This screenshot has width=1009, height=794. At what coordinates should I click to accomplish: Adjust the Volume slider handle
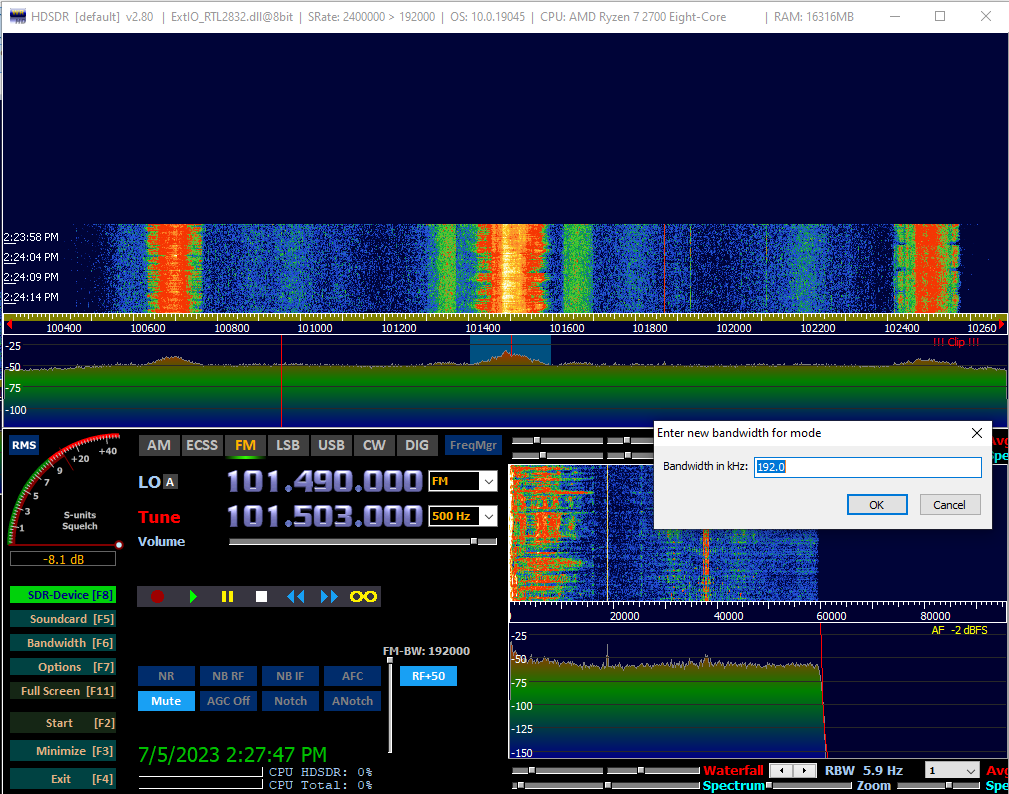click(474, 542)
